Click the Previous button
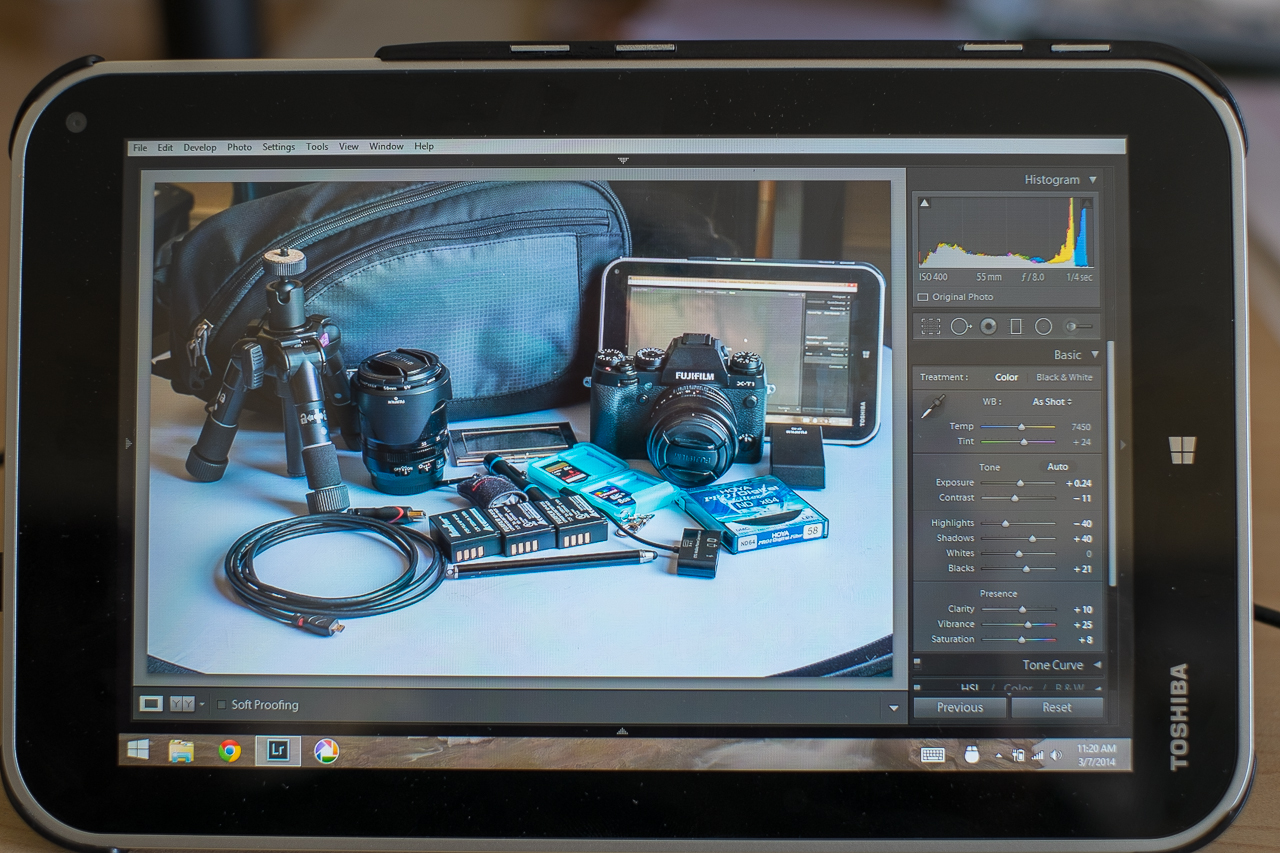The width and height of the screenshot is (1280, 853). pyautogui.click(x=960, y=708)
